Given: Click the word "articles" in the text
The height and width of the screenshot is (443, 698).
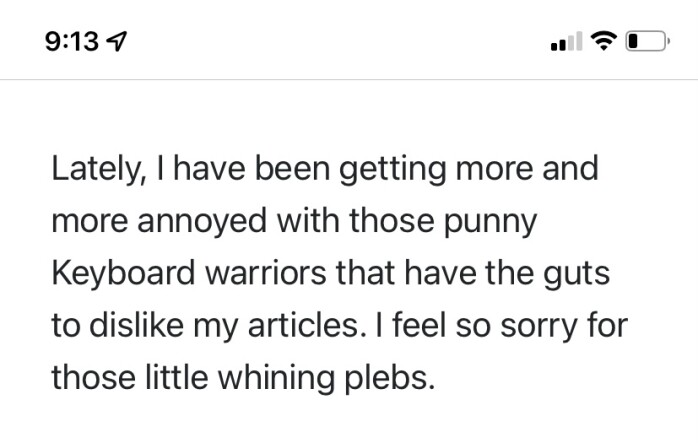Looking at the screenshot, I should (304, 325).
